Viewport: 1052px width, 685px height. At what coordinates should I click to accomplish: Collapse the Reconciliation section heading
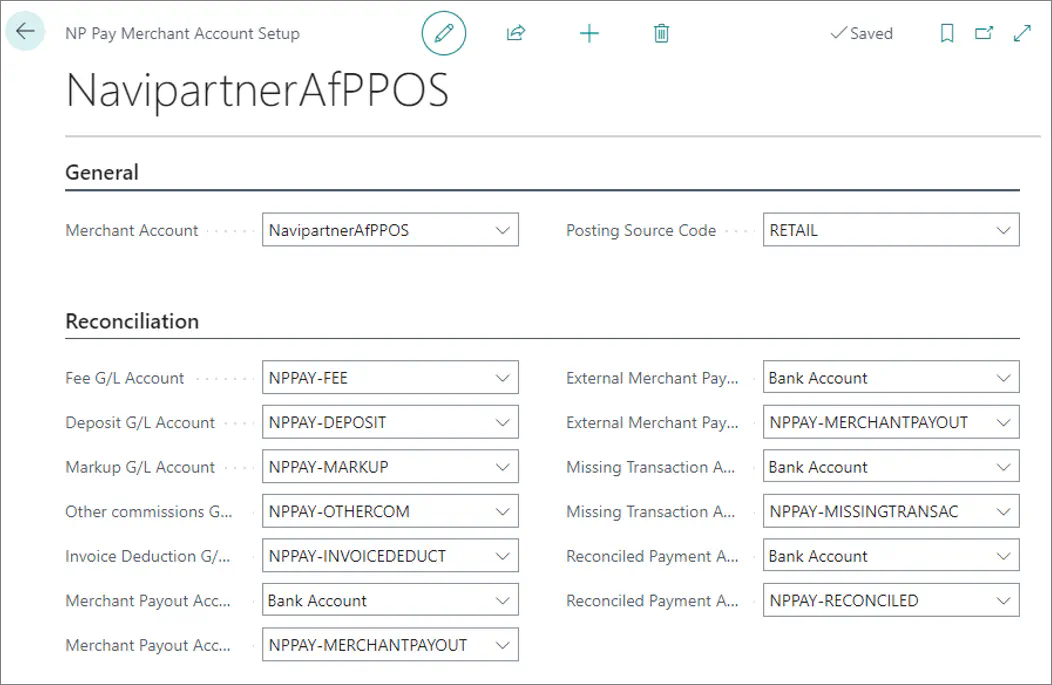132,321
